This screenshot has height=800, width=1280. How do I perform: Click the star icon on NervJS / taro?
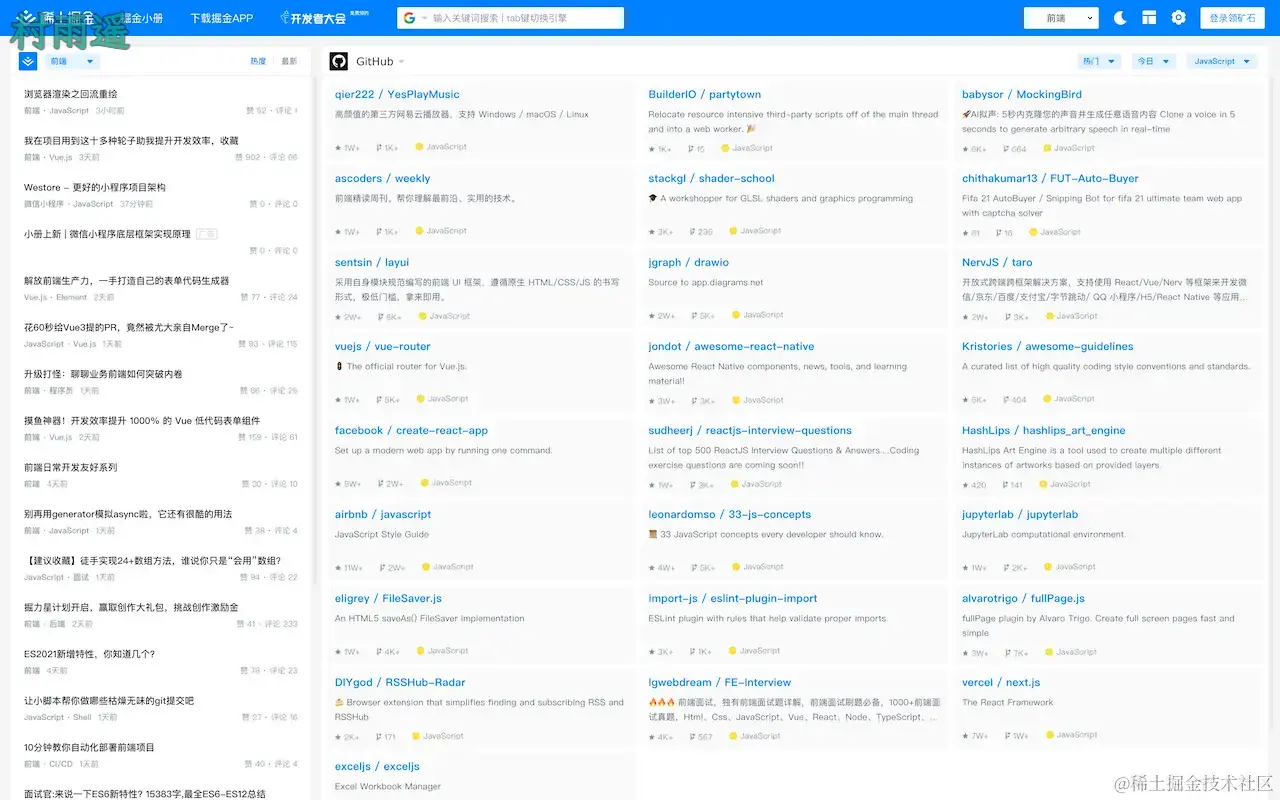[x=966, y=317]
